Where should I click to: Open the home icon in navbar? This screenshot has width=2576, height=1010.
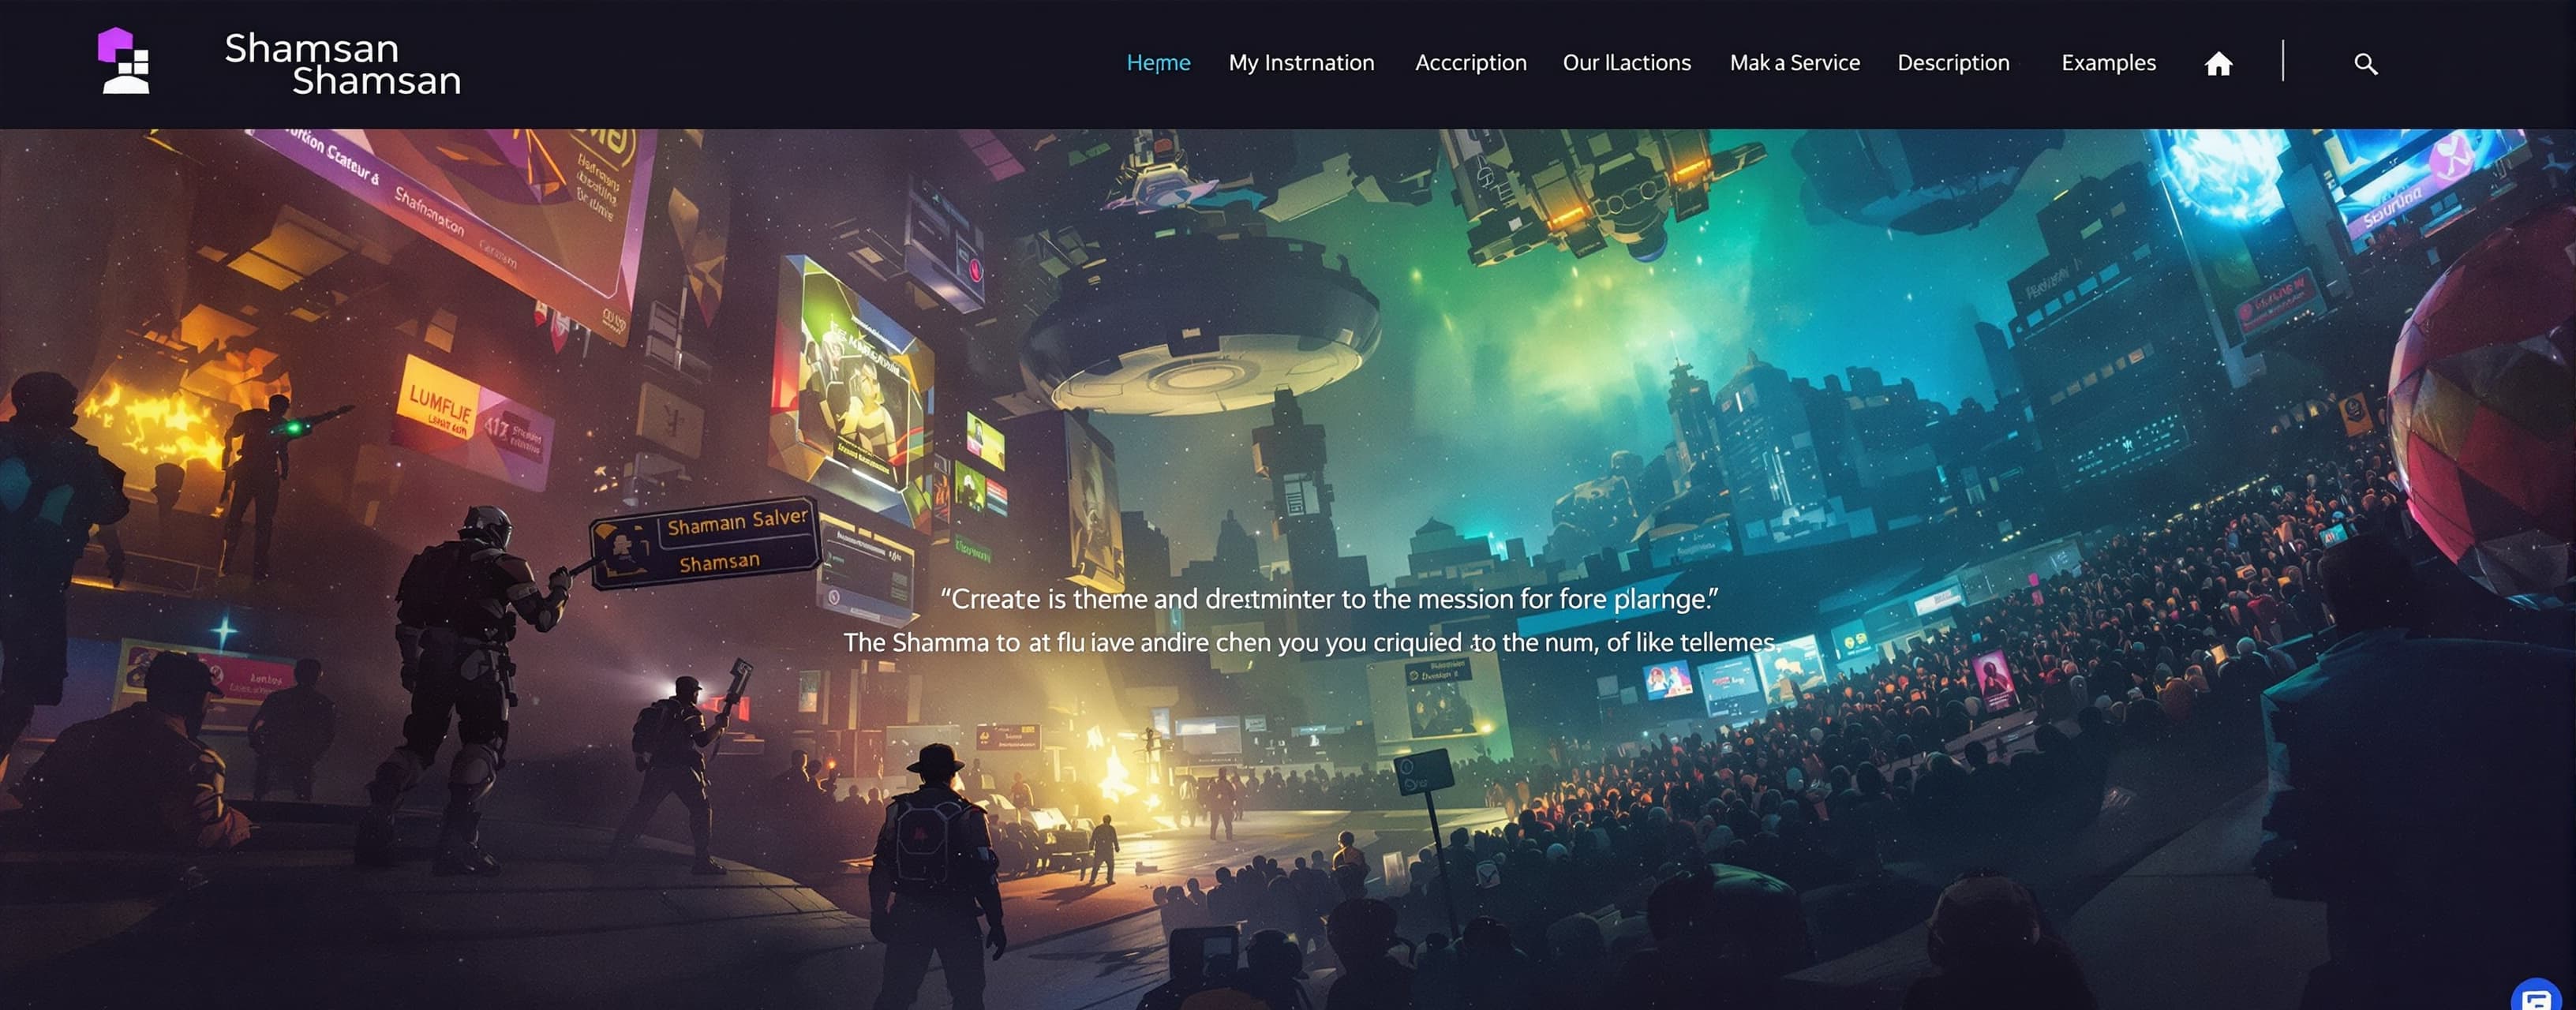[x=2218, y=64]
